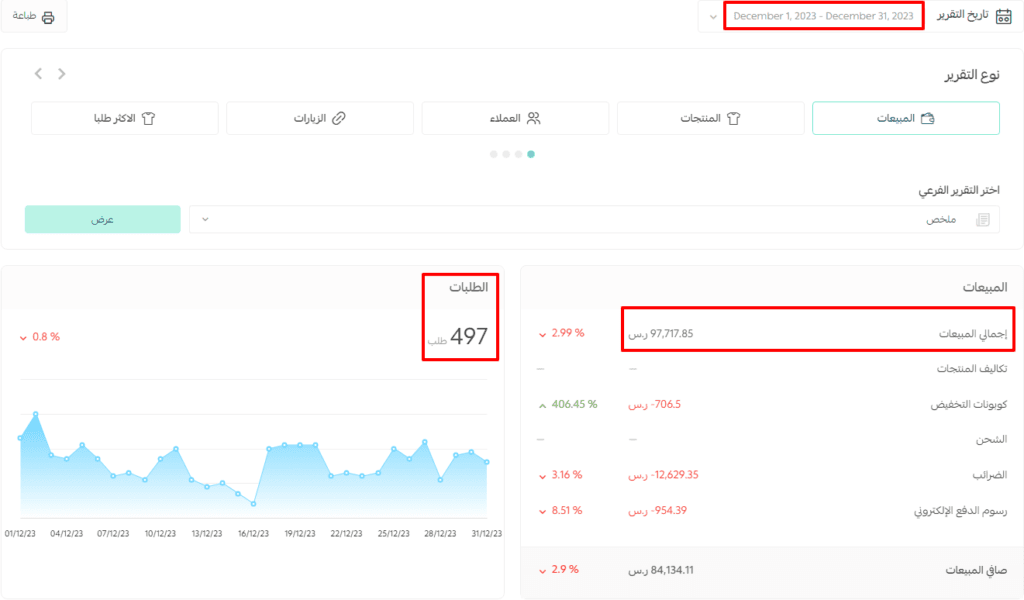Open the December 2023 date range field
Screen dimensions: 1024x600
click(823, 16)
